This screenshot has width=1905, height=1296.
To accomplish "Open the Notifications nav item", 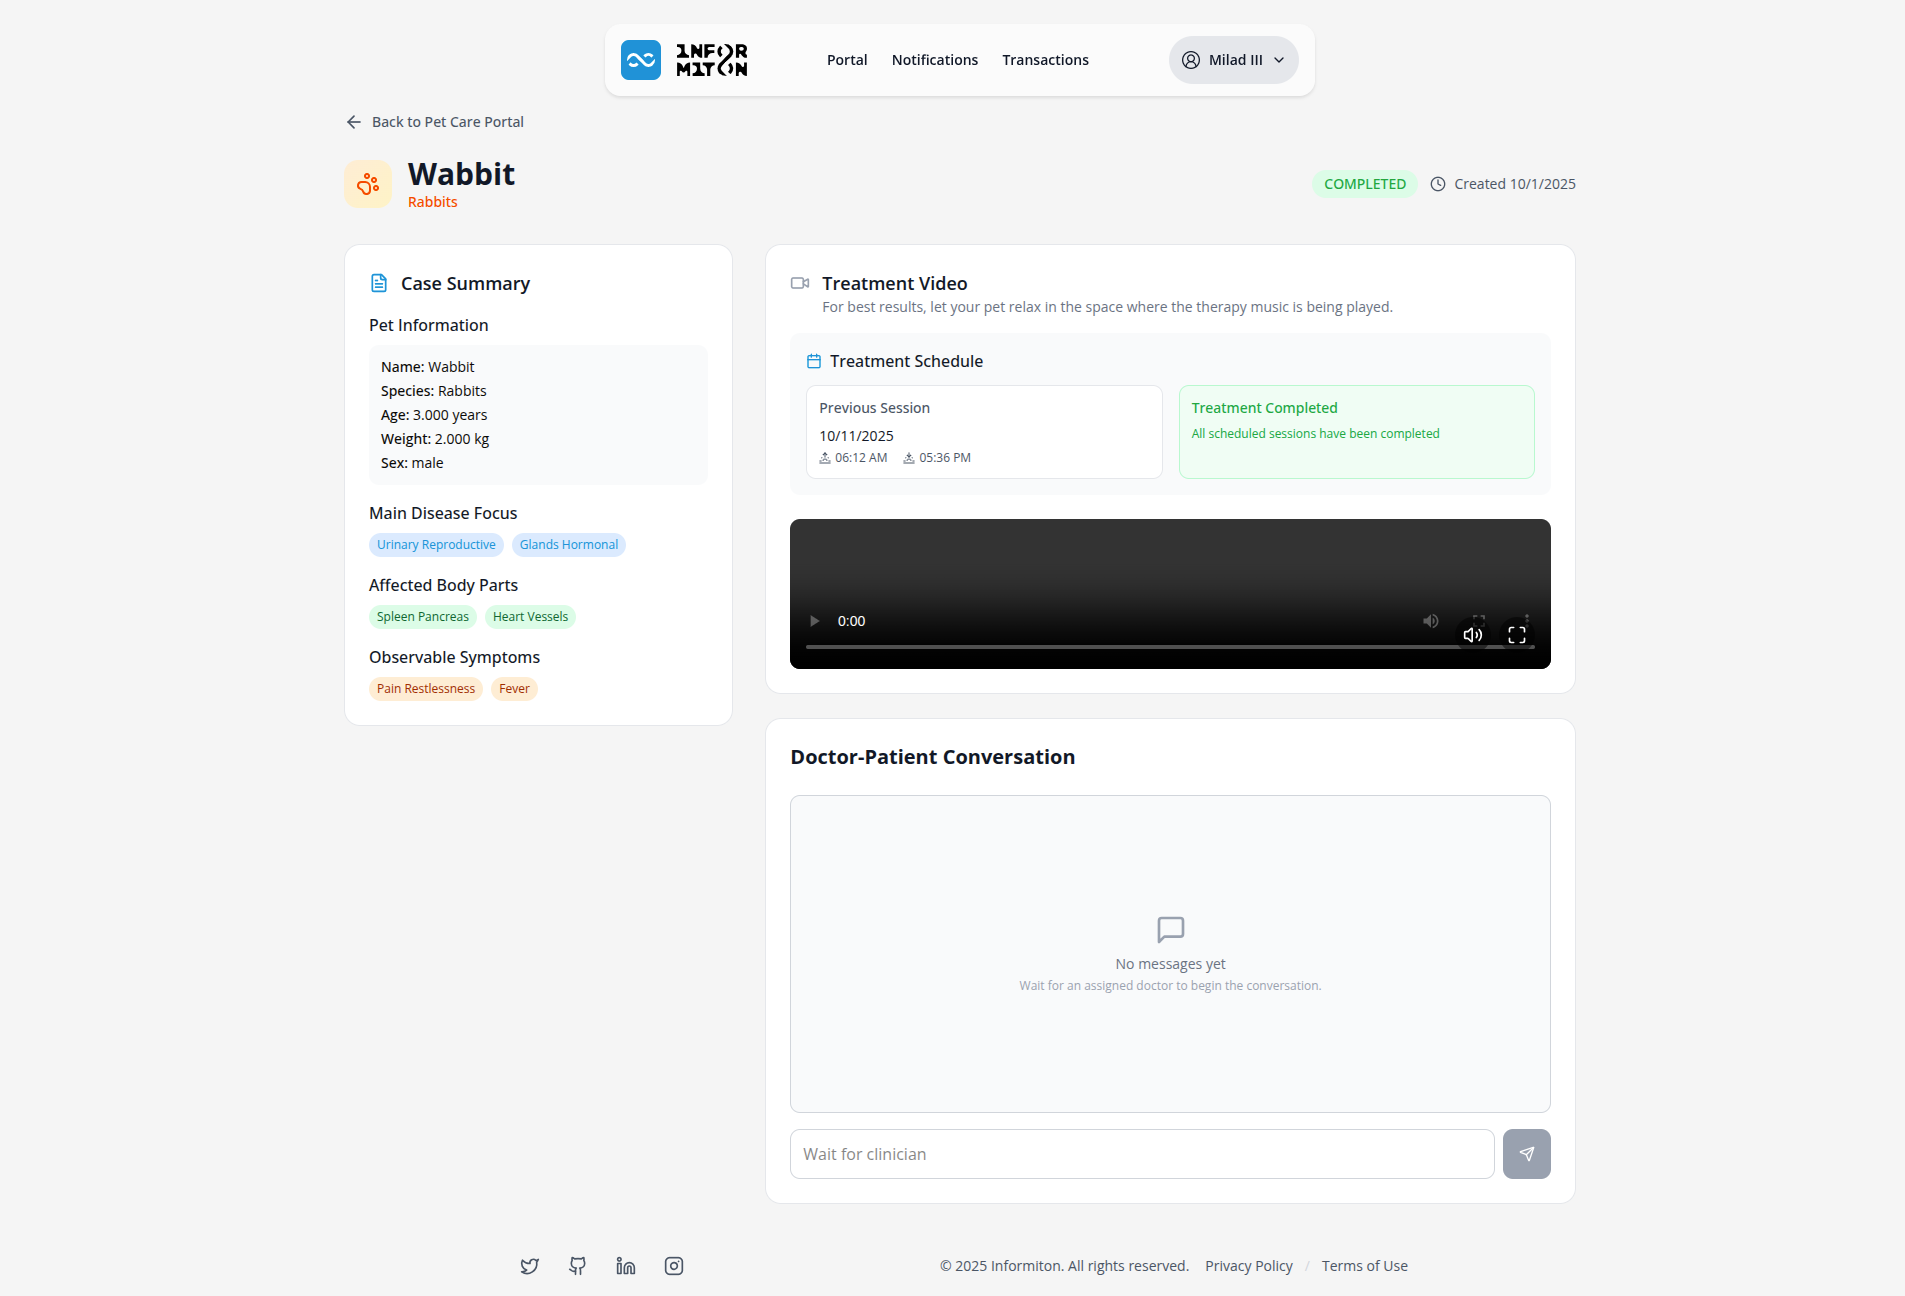I will (935, 60).
